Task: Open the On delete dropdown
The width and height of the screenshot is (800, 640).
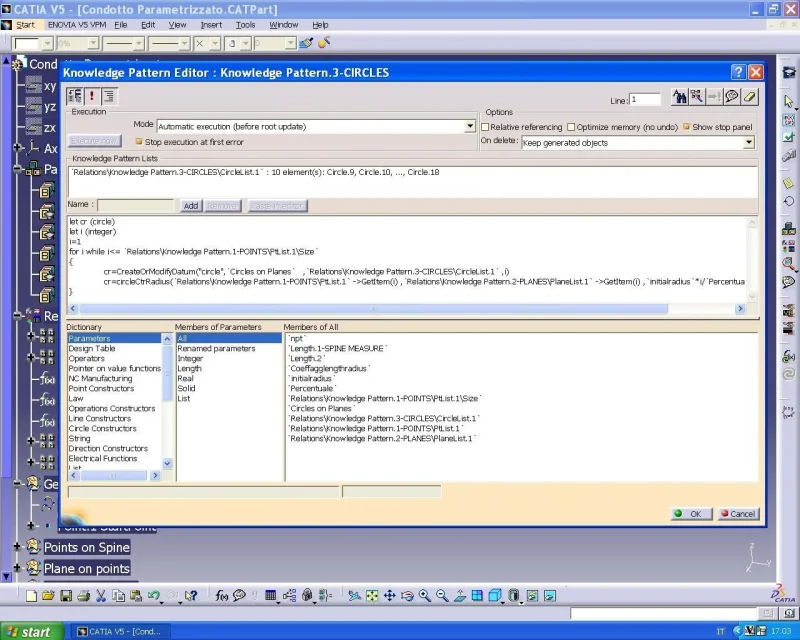Action: [748, 143]
